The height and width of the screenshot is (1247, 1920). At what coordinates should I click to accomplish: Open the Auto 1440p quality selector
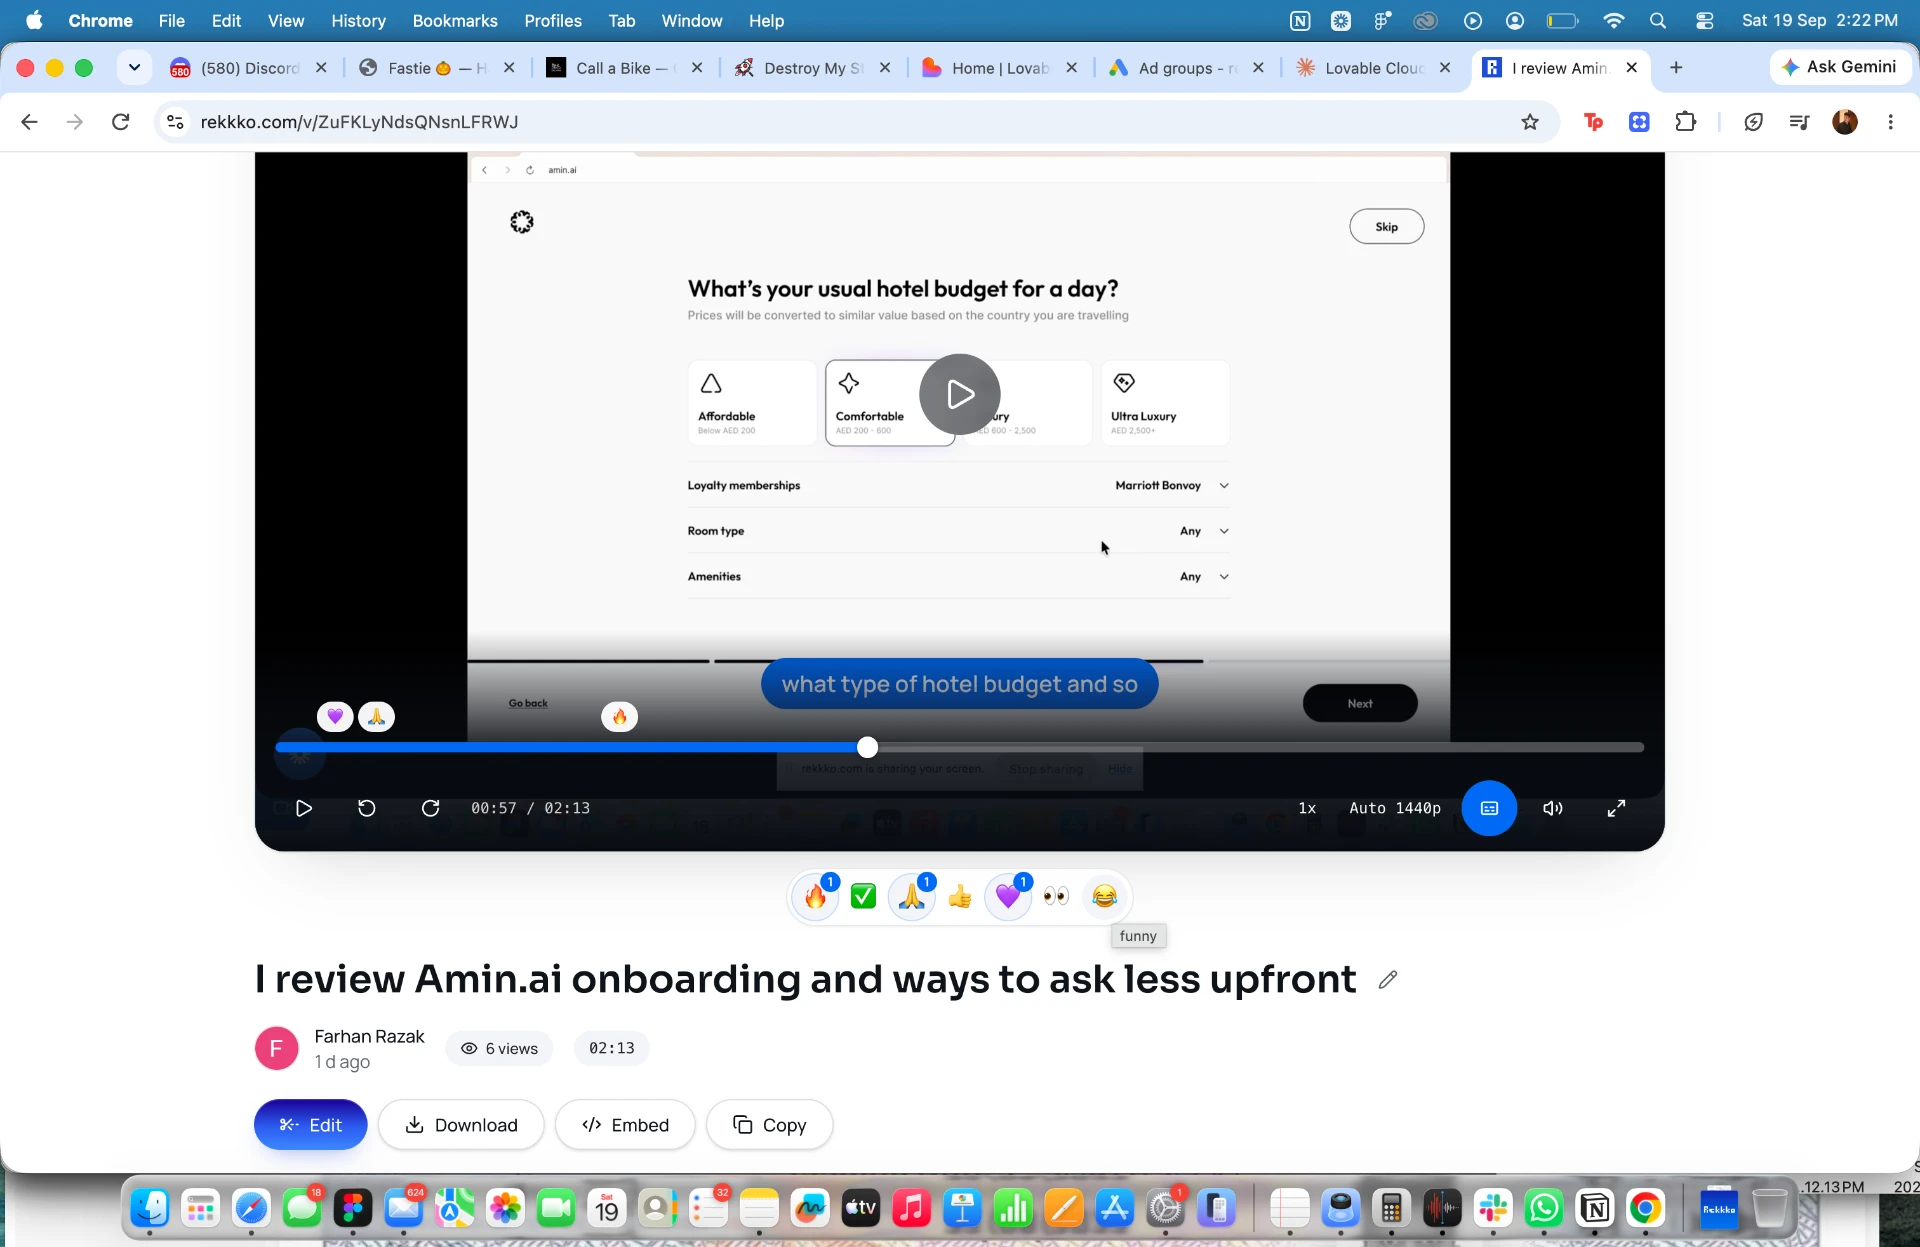click(x=1395, y=808)
